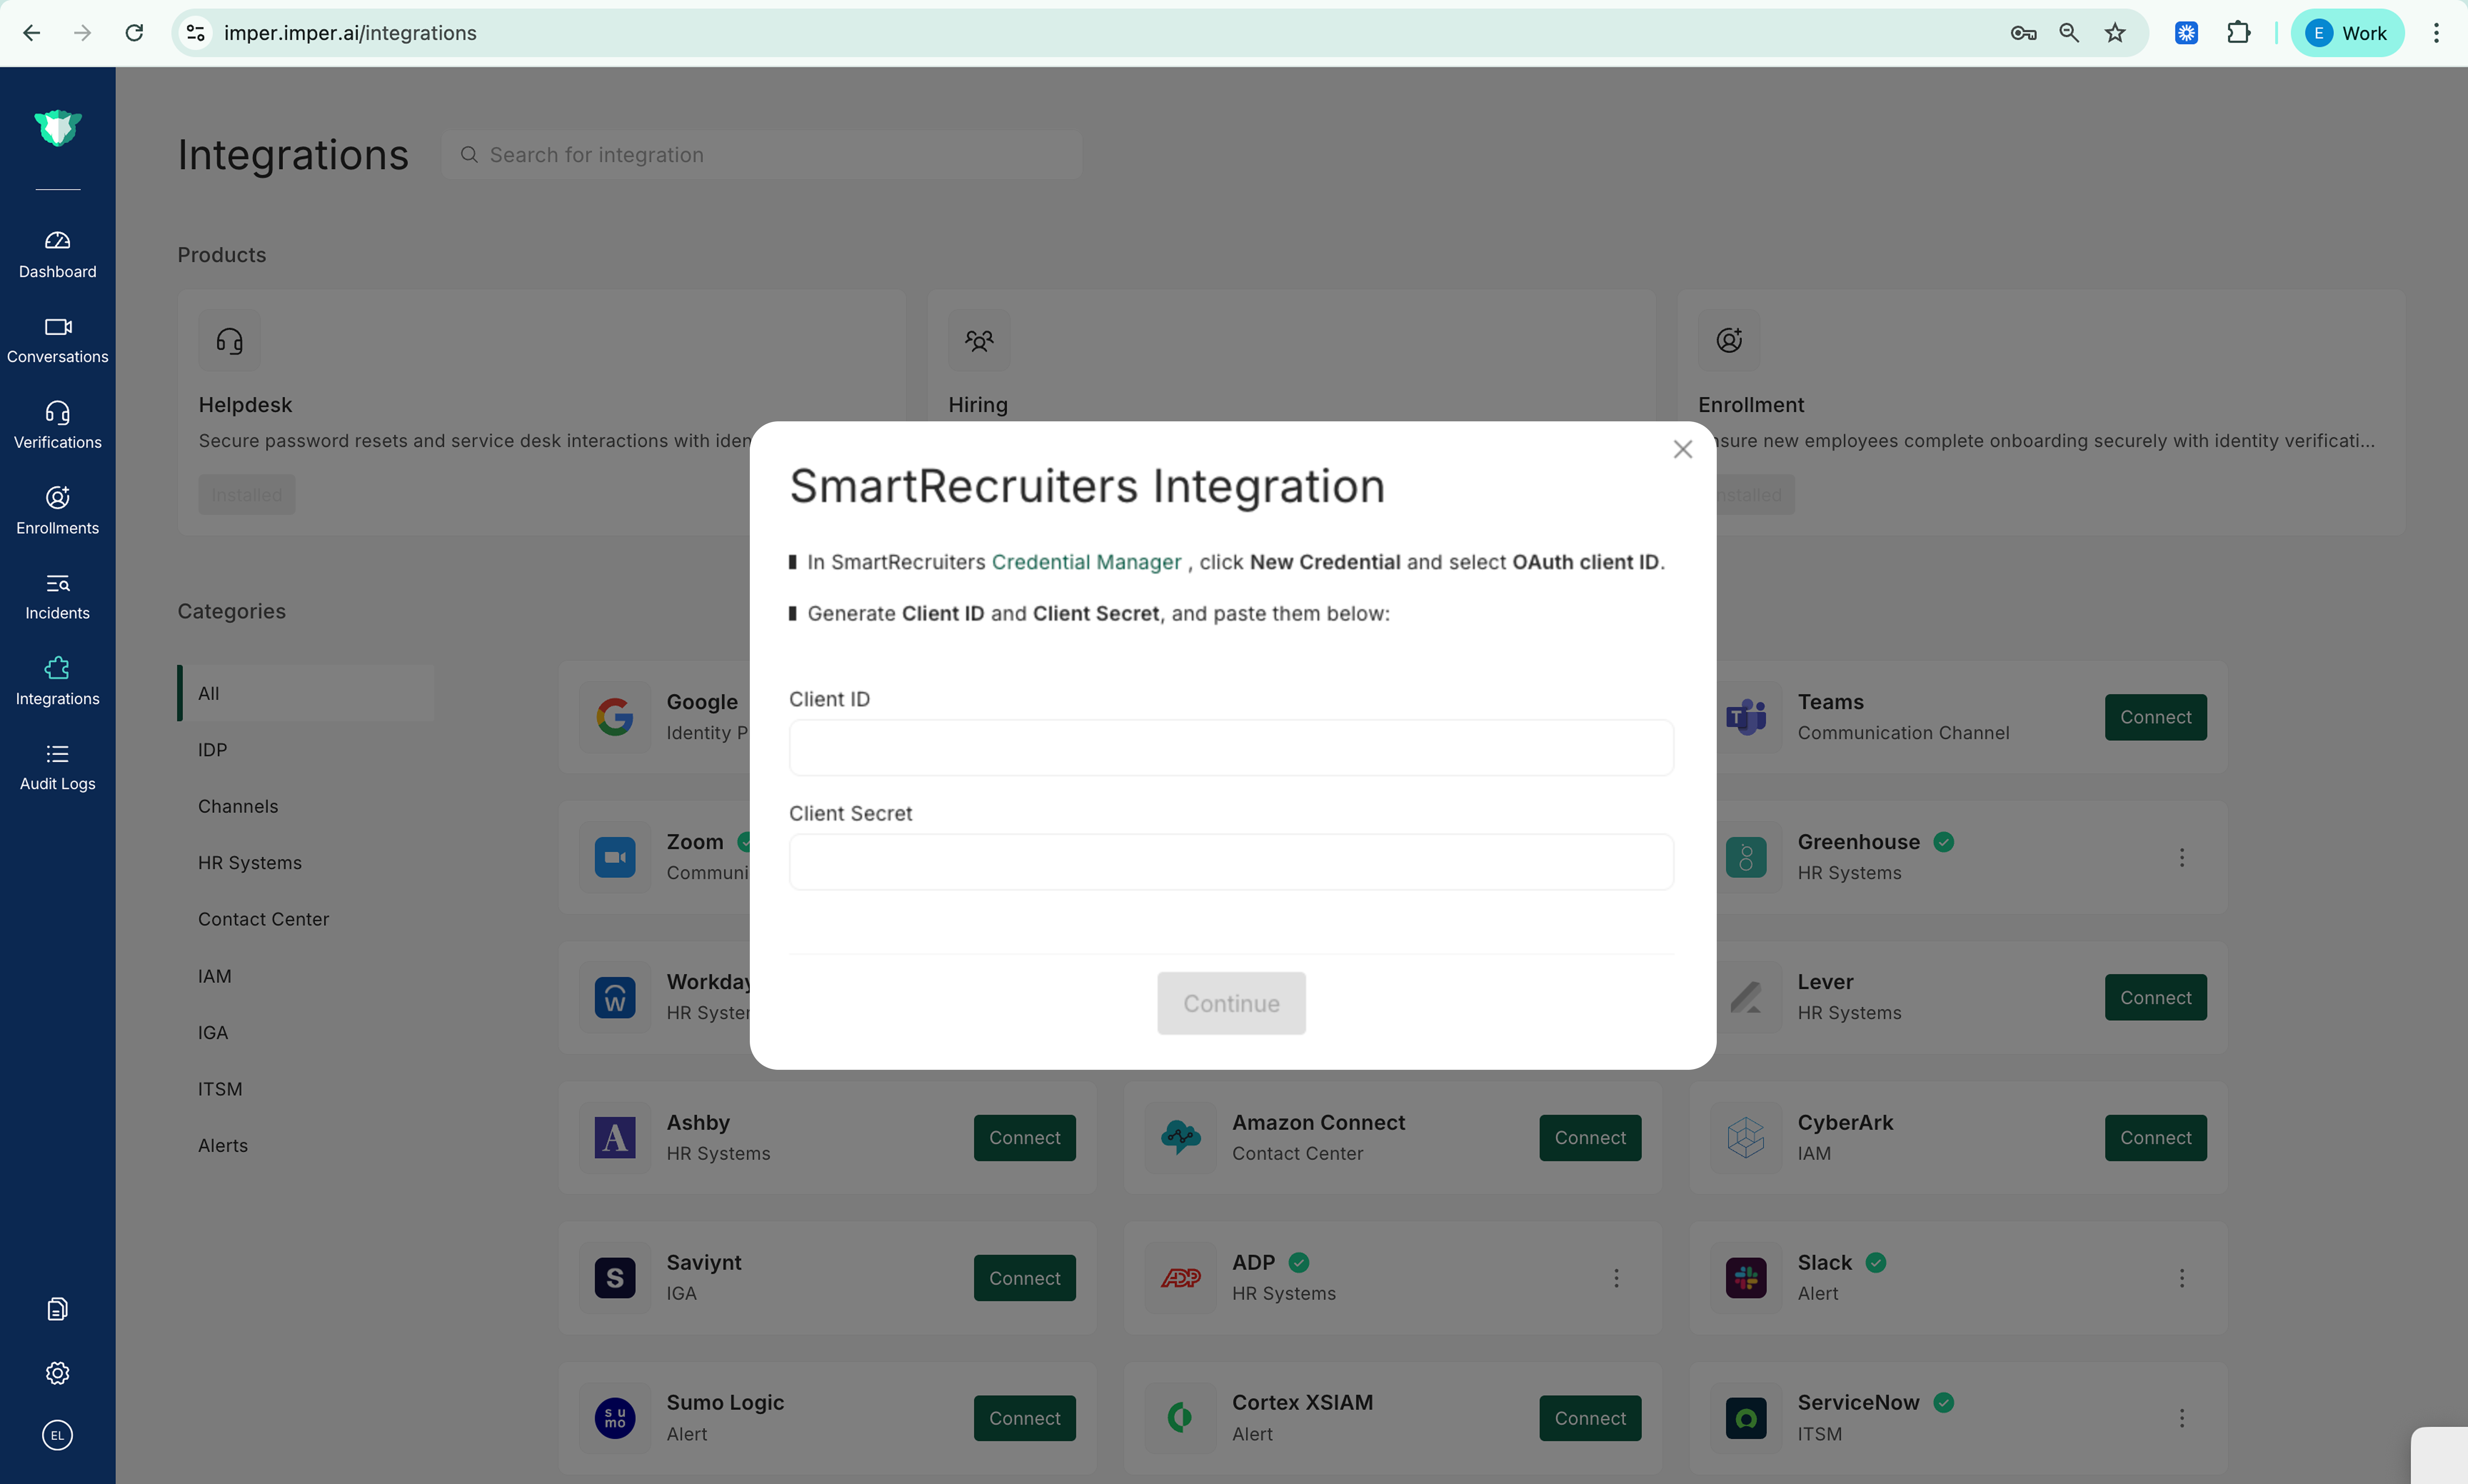Select the Alerts category

(x=223, y=1145)
